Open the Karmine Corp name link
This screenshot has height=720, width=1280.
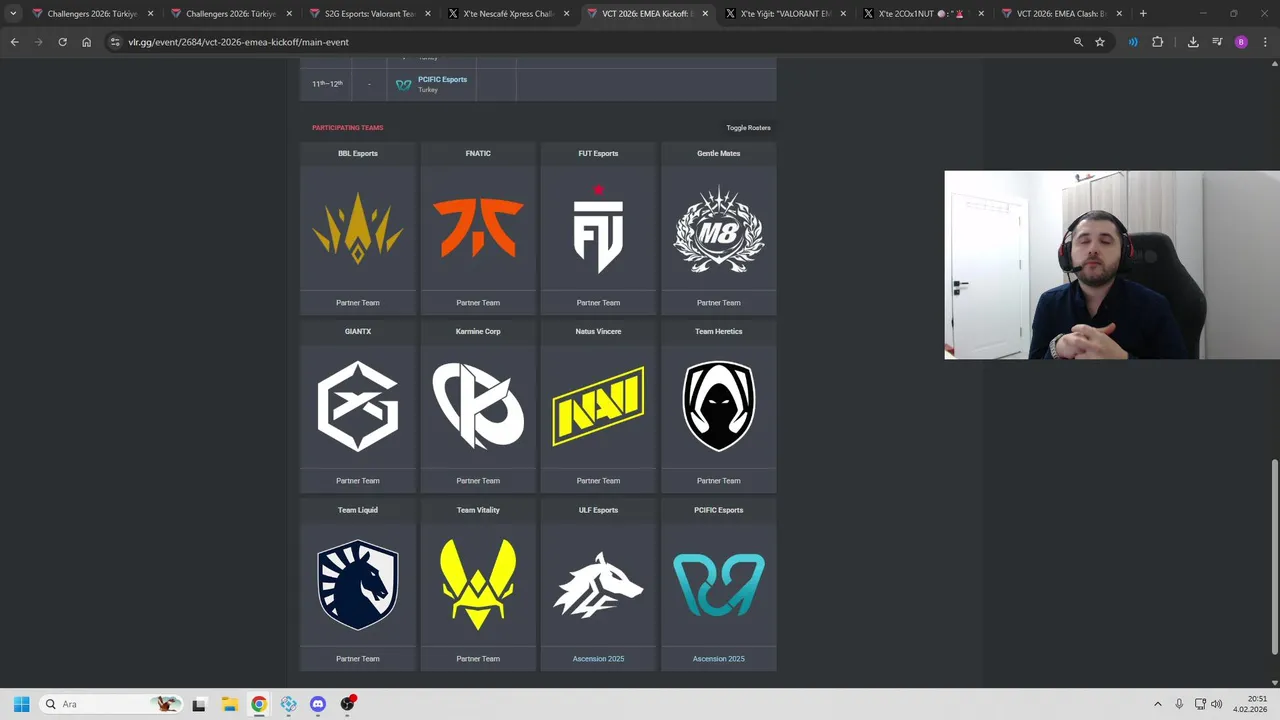(478, 331)
